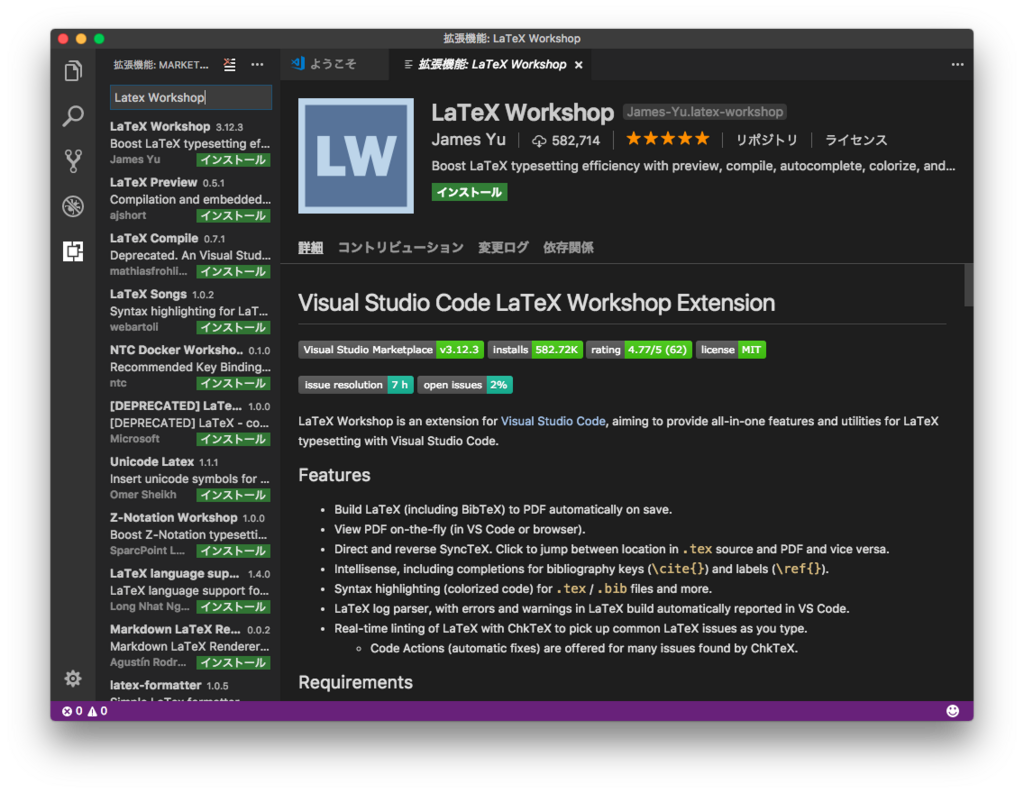Viewport: 1024px width, 793px height.
Task: Select NTC Docker Workshop in results
Action: pyautogui.click(x=190, y=366)
